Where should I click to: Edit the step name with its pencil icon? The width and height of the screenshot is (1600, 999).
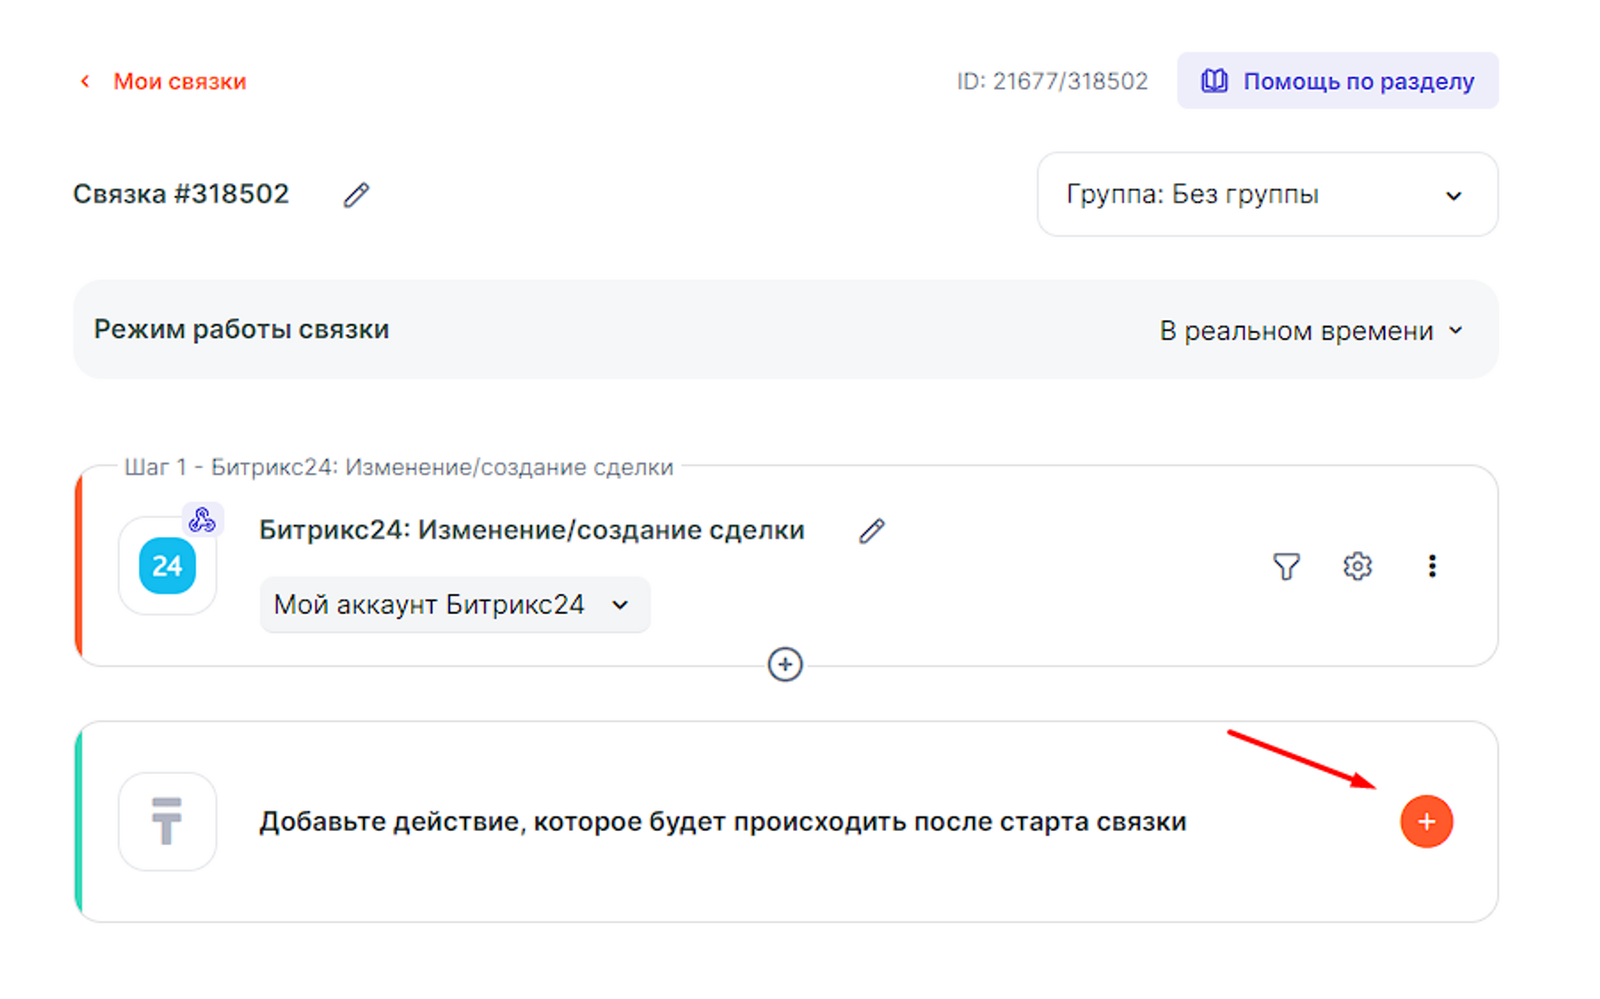pyautogui.click(x=871, y=531)
